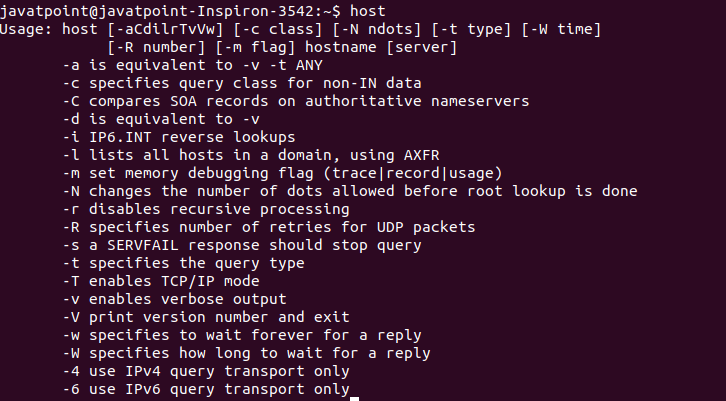
Task: Click the '-a is equivalent to -v -t ANY' line
Action: click(x=193, y=65)
